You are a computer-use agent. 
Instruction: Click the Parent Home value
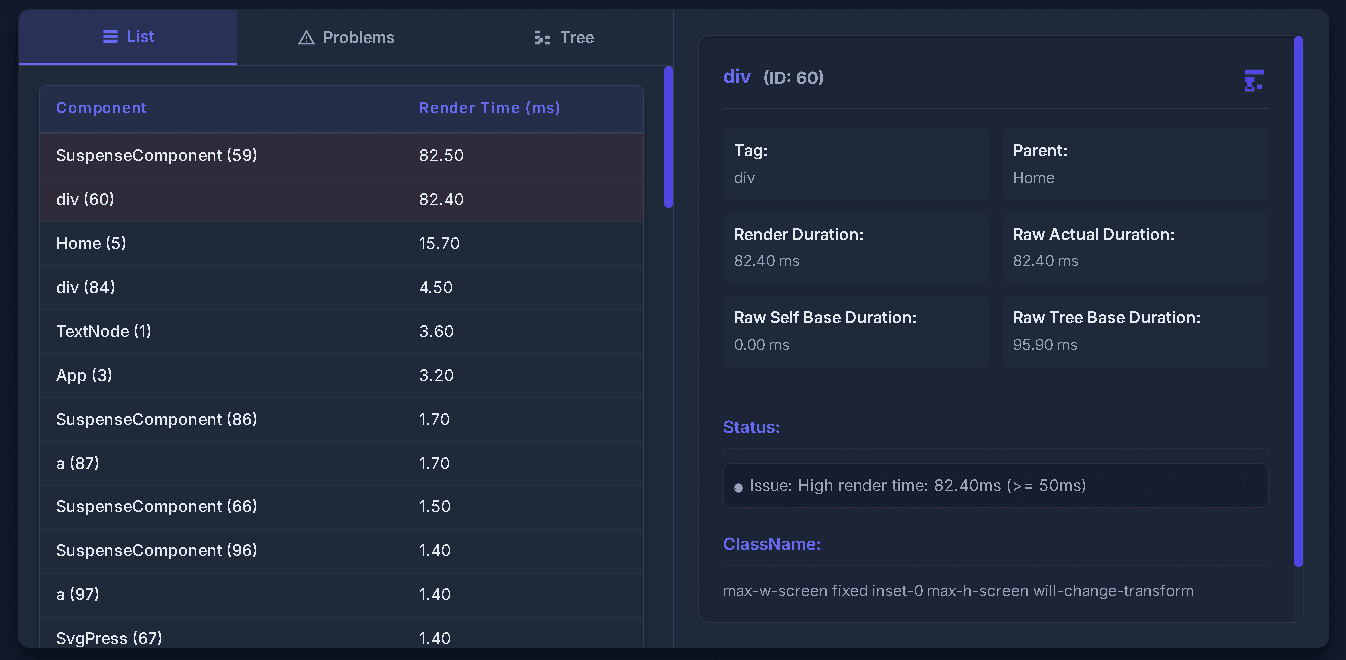(1033, 178)
